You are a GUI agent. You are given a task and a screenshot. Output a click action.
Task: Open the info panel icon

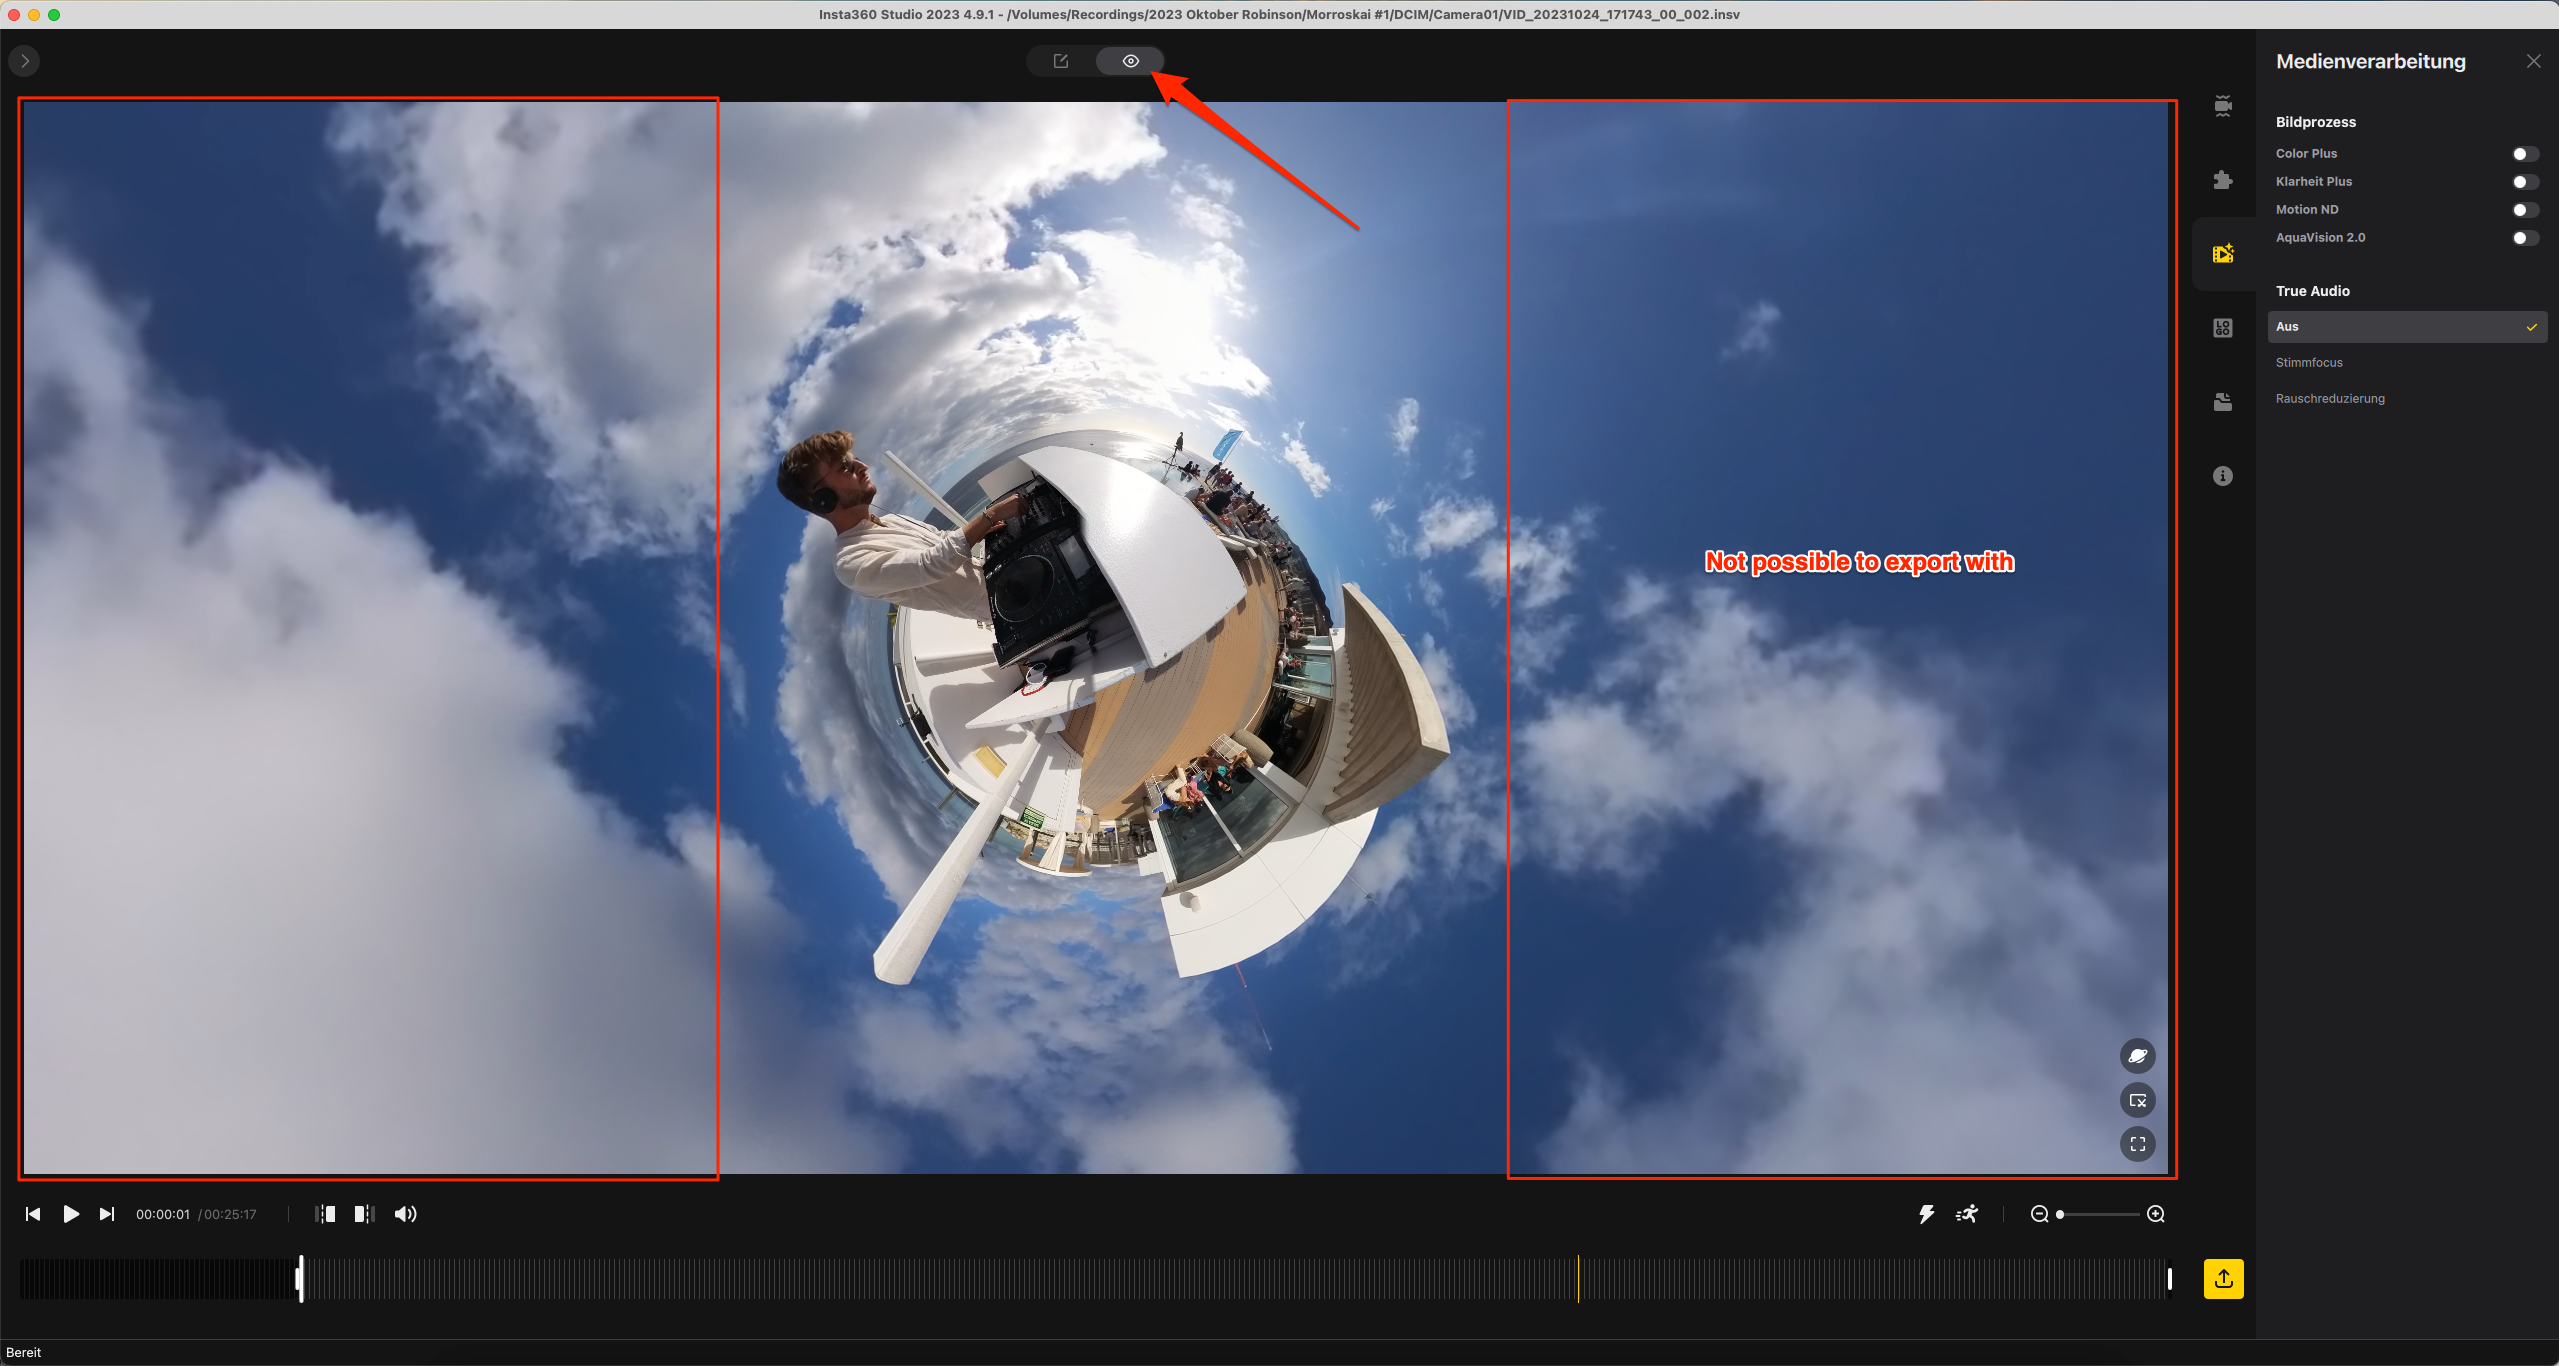2222,476
